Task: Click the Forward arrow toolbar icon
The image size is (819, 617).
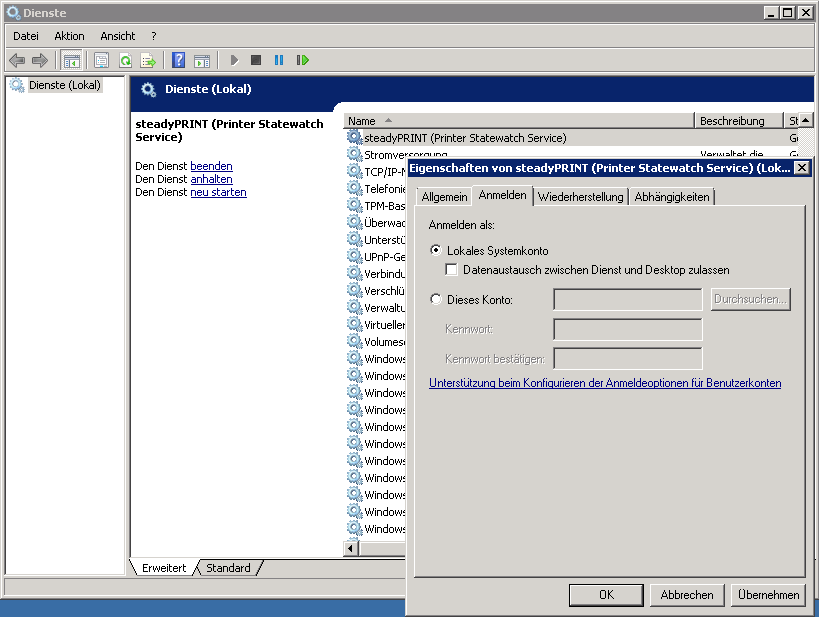Action: click(x=40, y=61)
